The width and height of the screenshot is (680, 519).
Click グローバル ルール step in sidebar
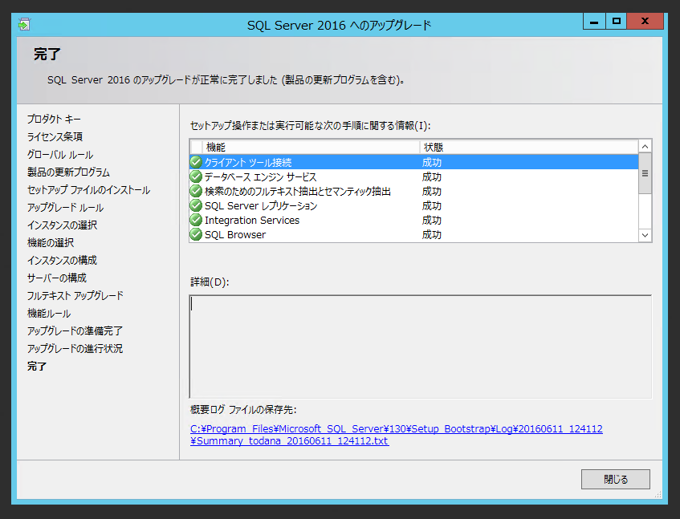(60, 154)
